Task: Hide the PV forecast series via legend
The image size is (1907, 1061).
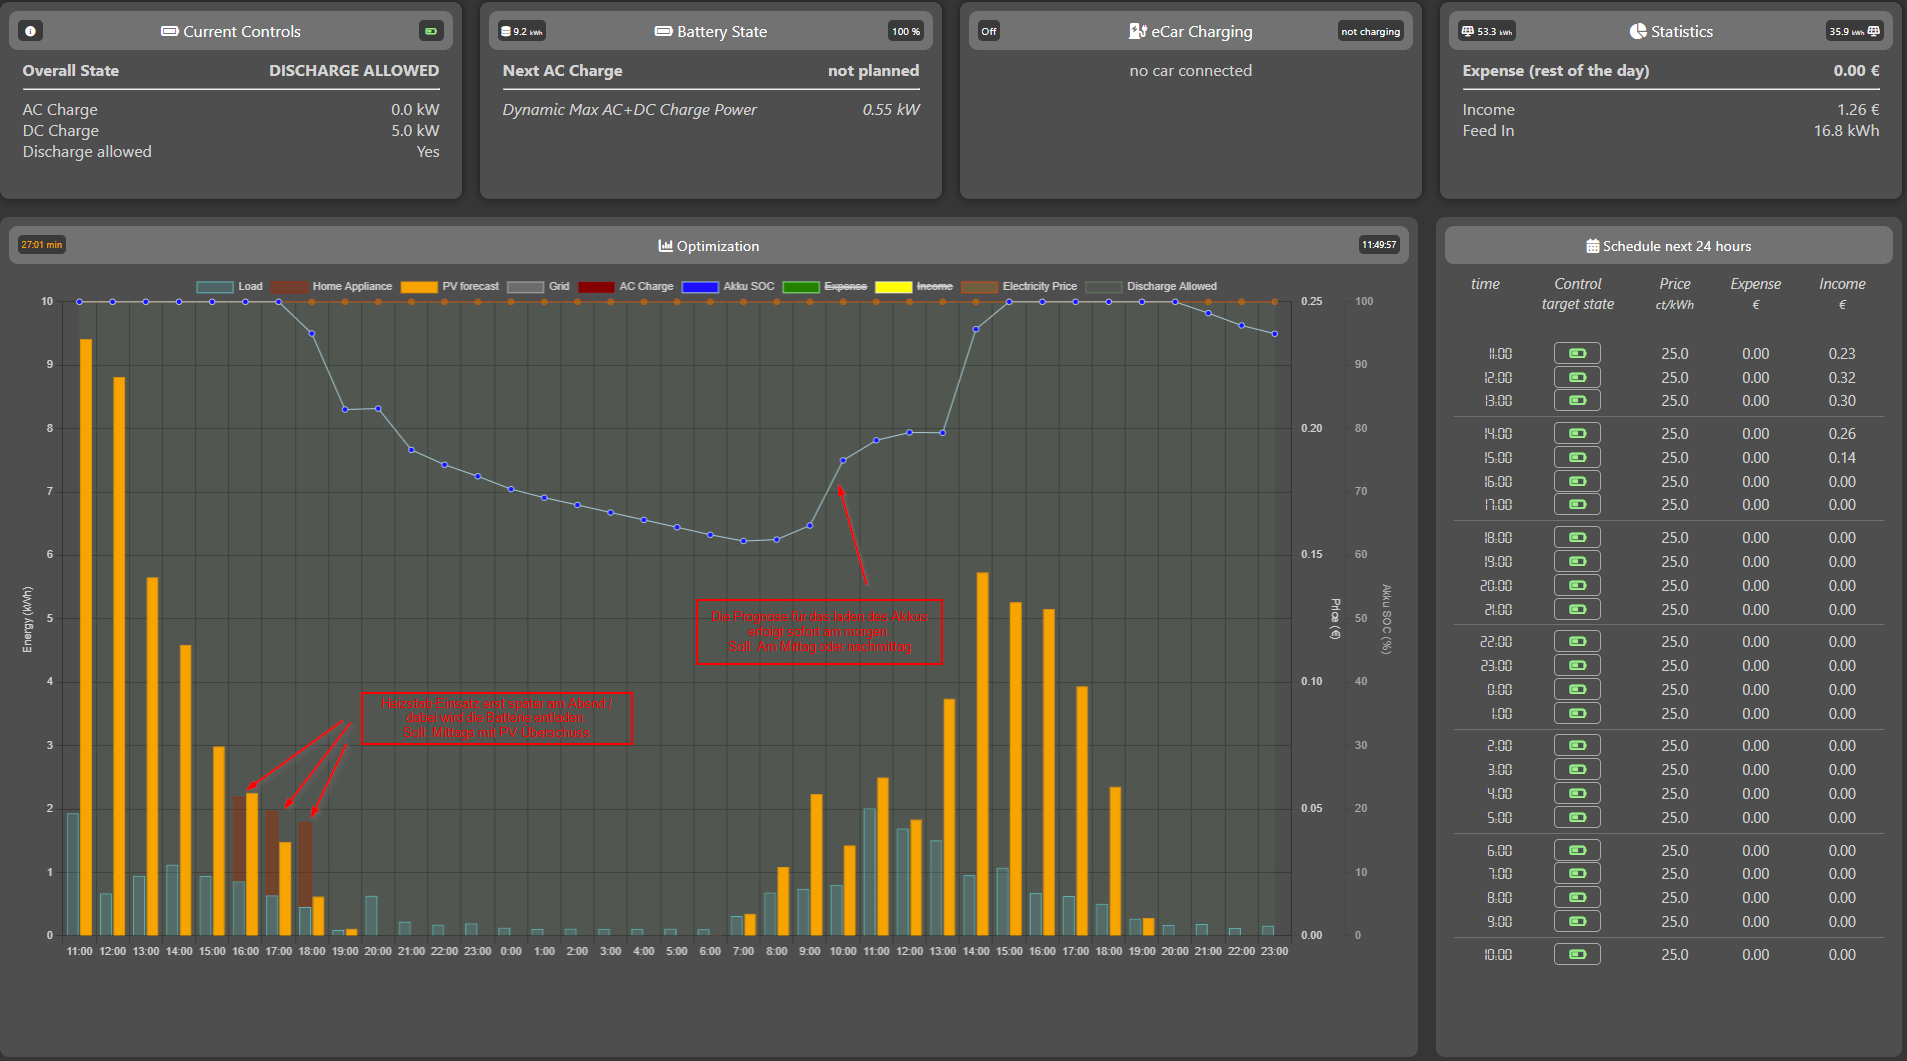Action: 470,286
